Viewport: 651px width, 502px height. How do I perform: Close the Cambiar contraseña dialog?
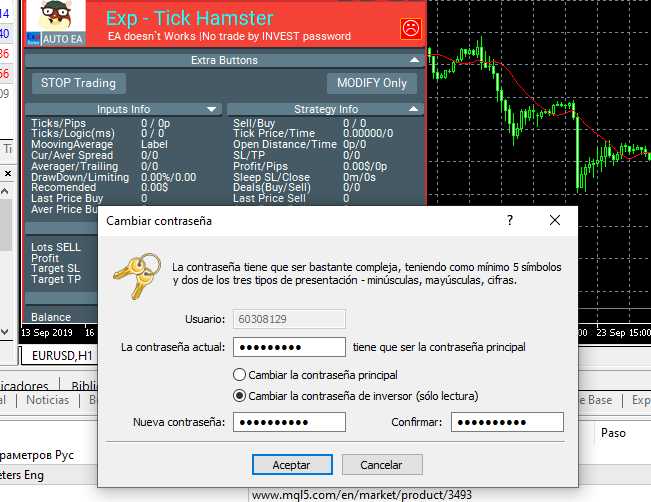[x=555, y=220]
